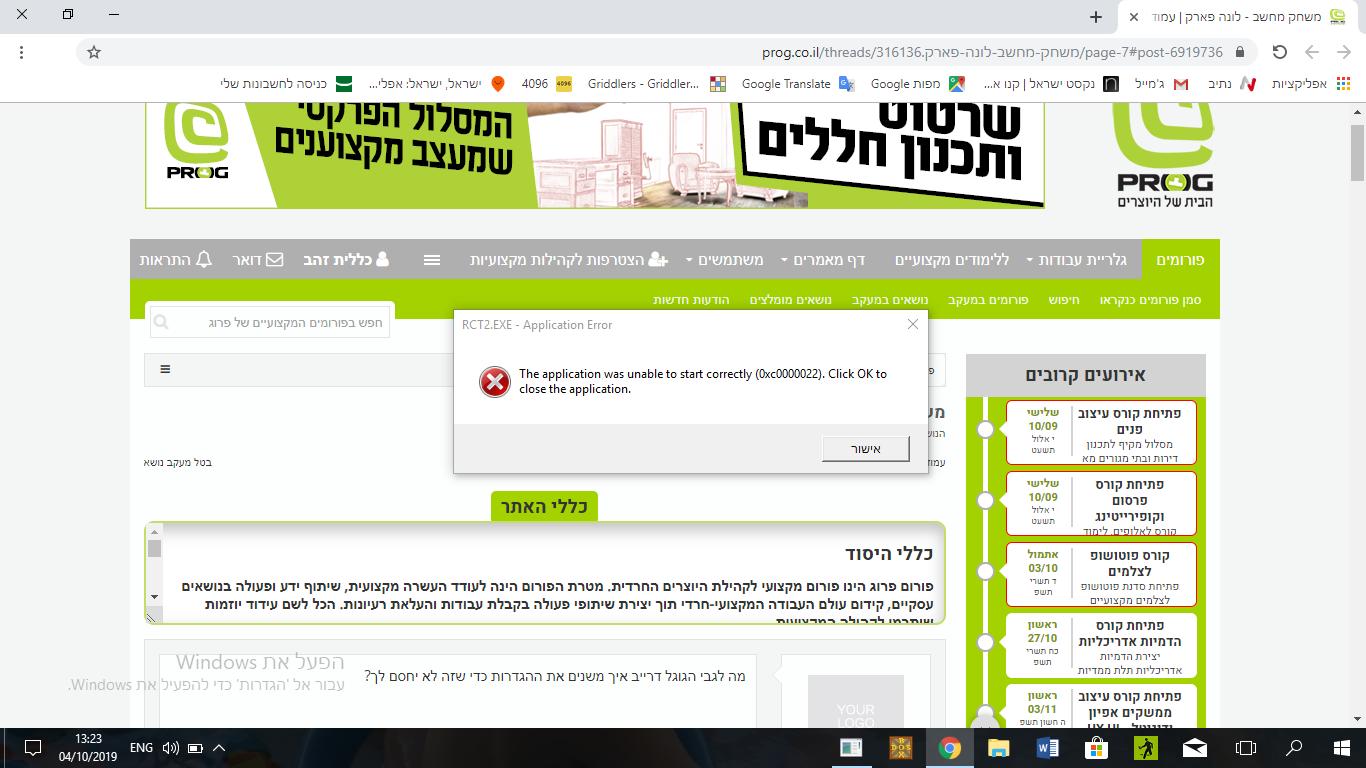Open the נושאים מומלצים link

[x=792, y=300]
